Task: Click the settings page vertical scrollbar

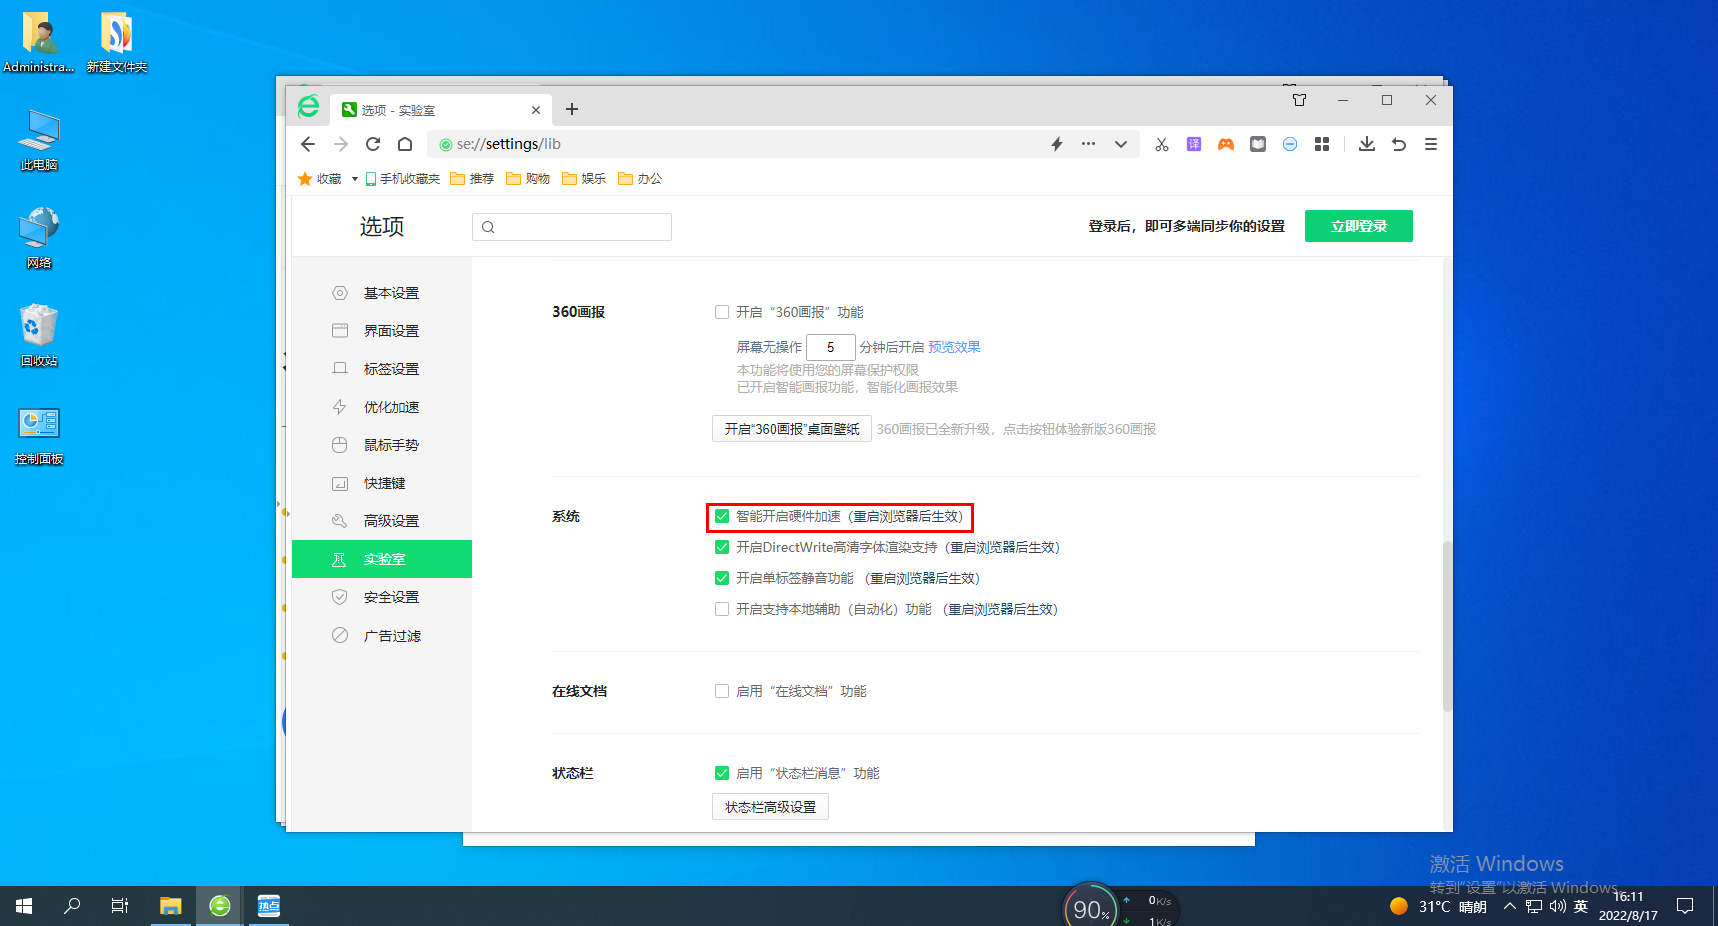Action: click(1447, 626)
